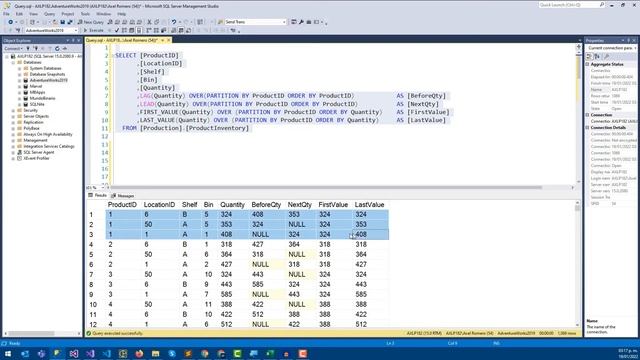Open Visual Studio Code from the taskbar
This screenshot has width=640, height=360.
pos(107,353)
